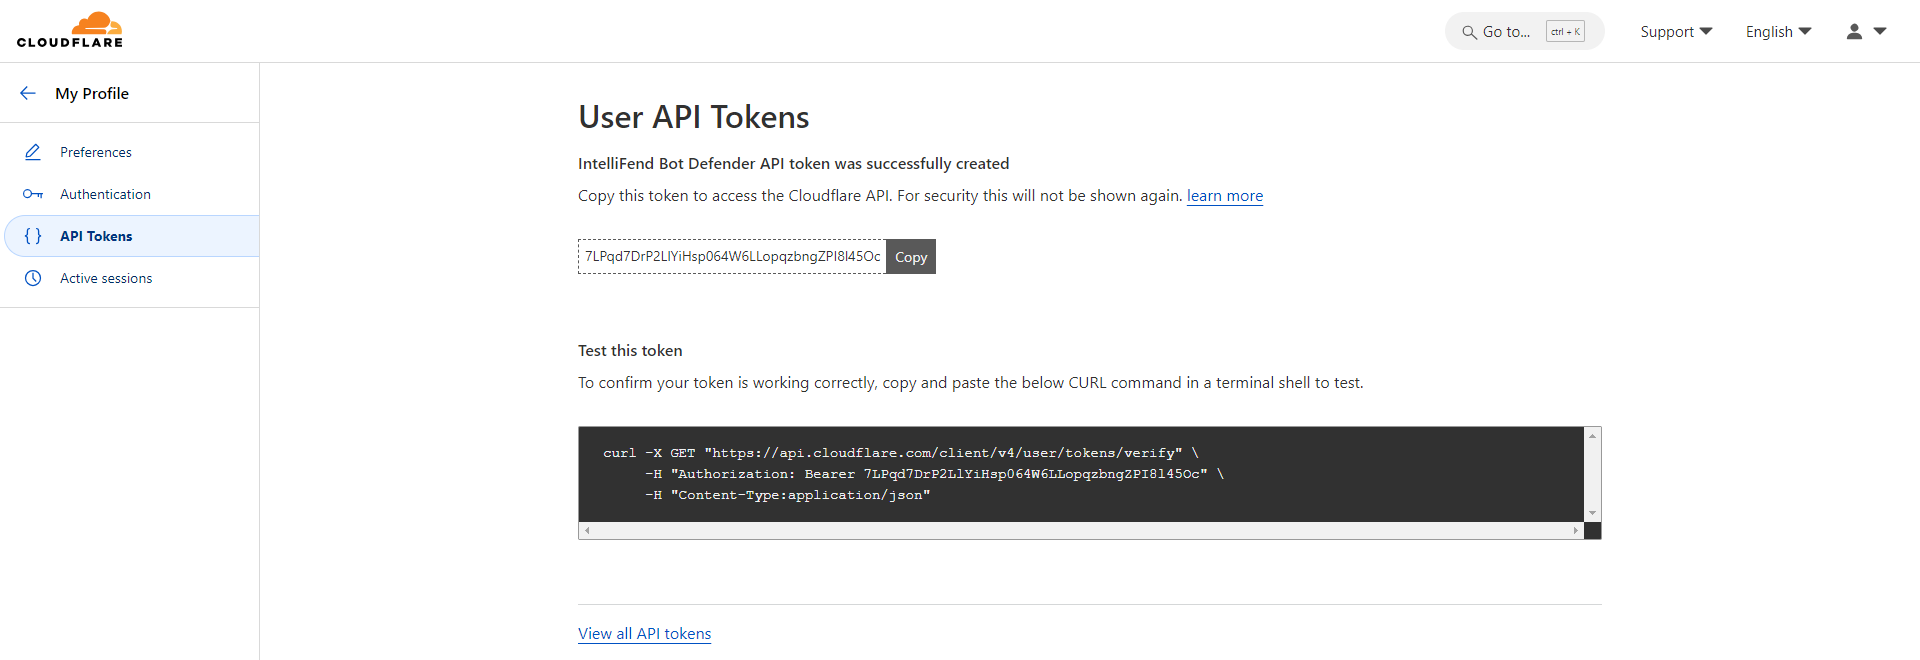
Task: Click the Authentication key icon
Action: tap(33, 194)
